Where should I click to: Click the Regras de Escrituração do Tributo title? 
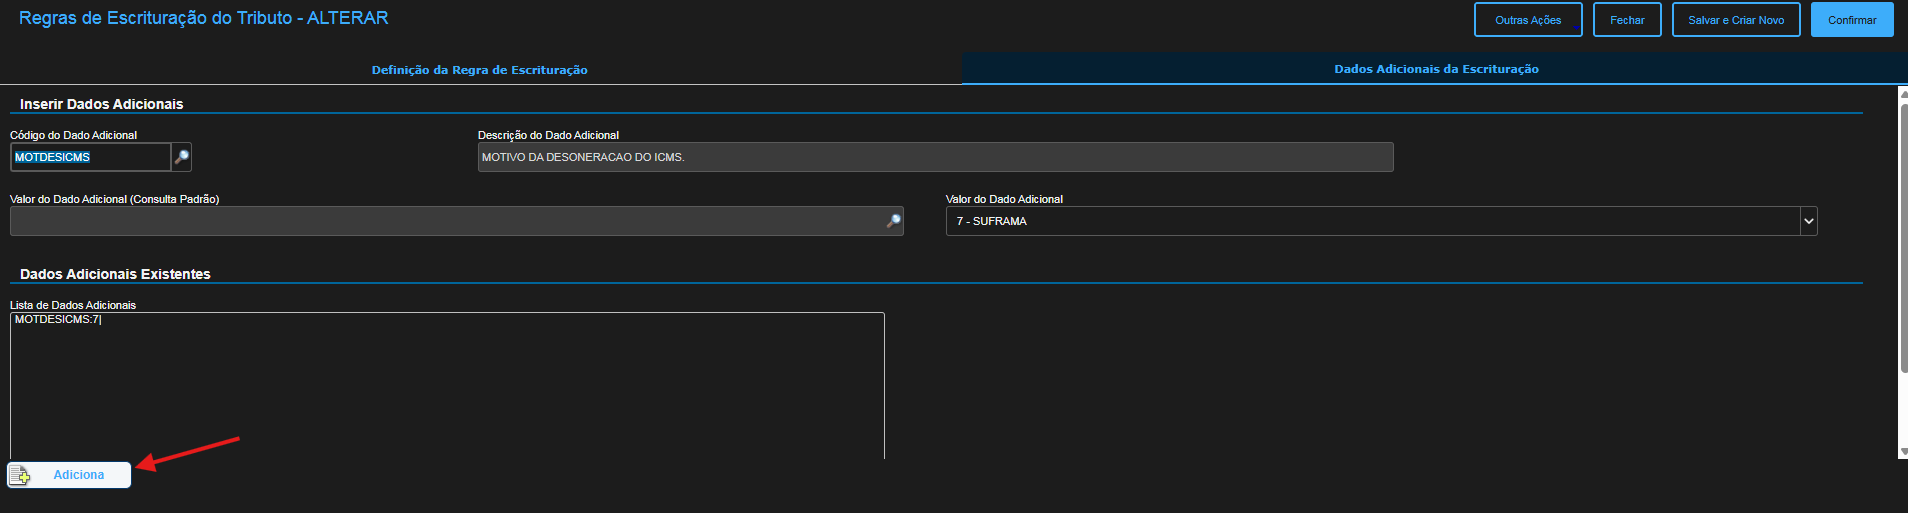click(x=203, y=18)
